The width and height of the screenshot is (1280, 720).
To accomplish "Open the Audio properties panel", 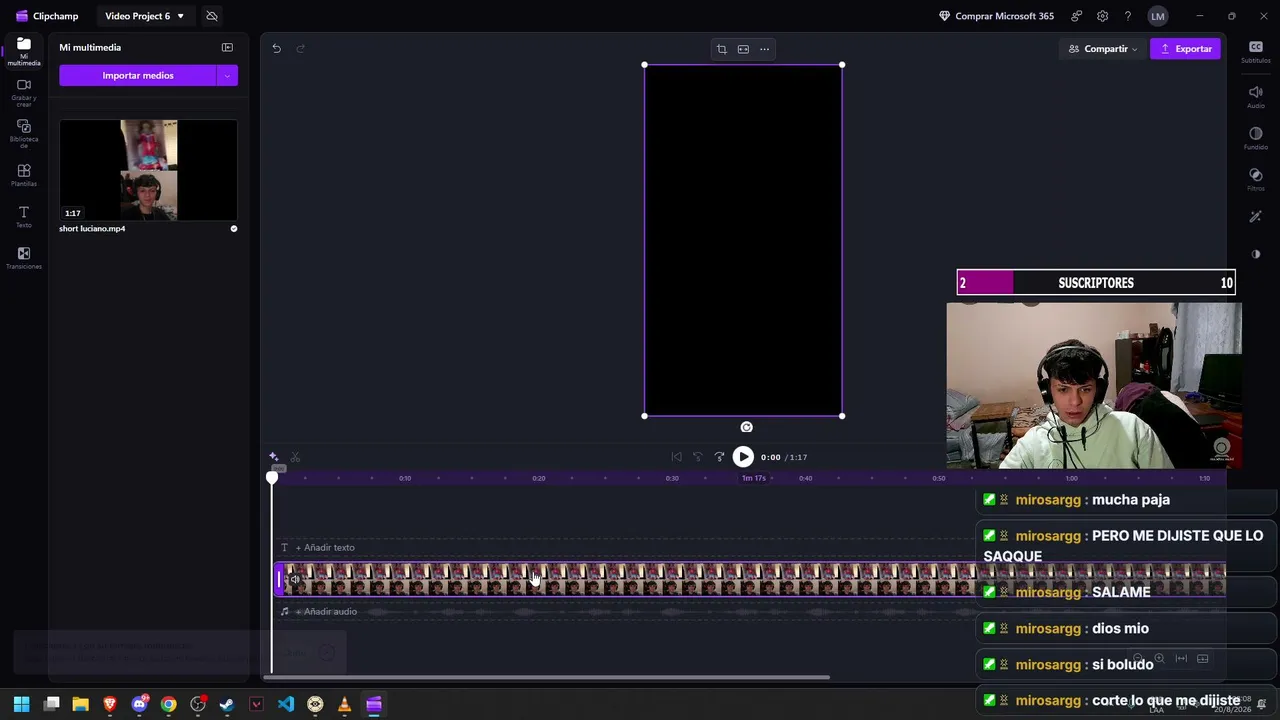I will [x=1256, y=96].
